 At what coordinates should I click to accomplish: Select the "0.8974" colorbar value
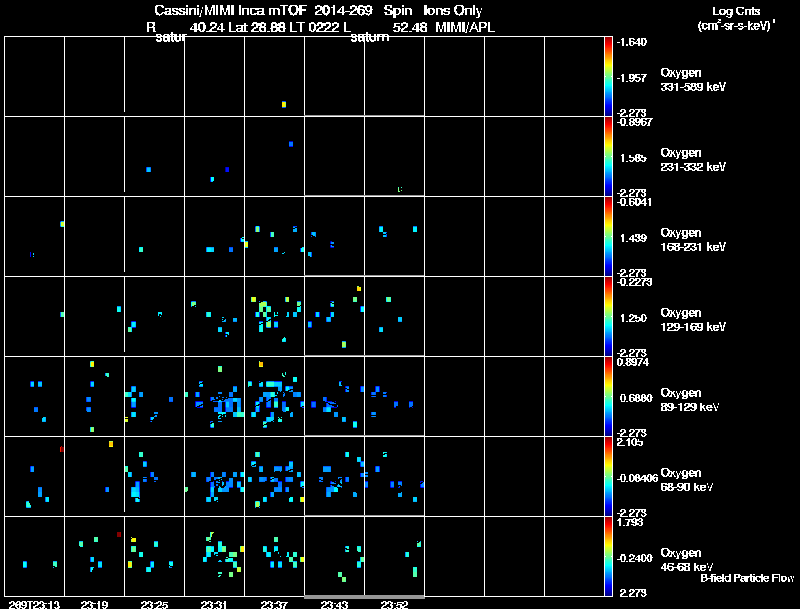coord(633,363)
